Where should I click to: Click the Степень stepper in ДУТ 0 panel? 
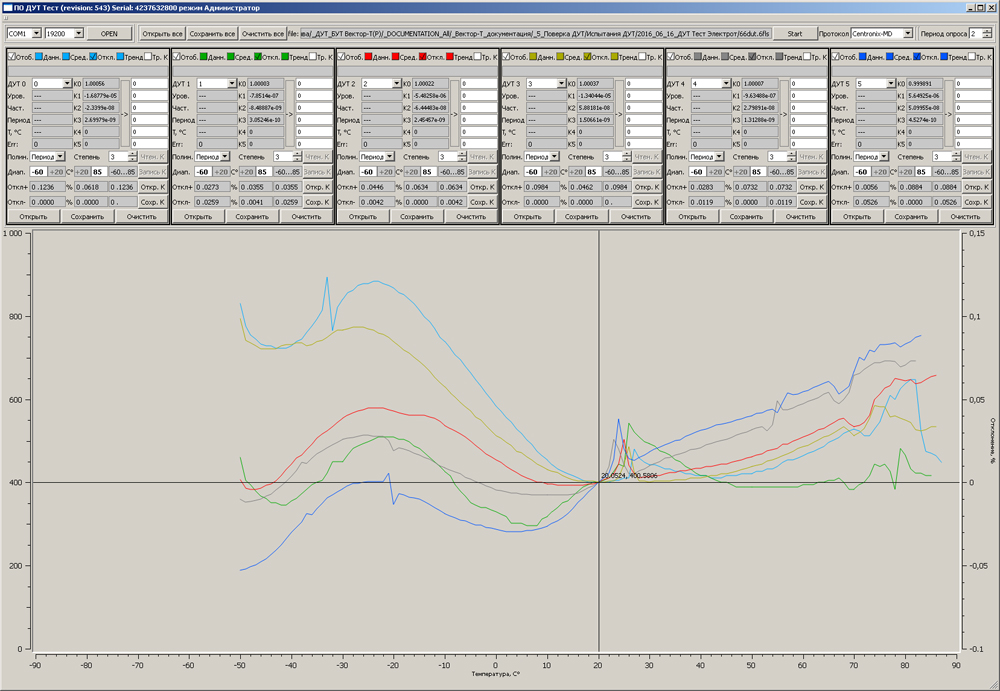[133, 156]
